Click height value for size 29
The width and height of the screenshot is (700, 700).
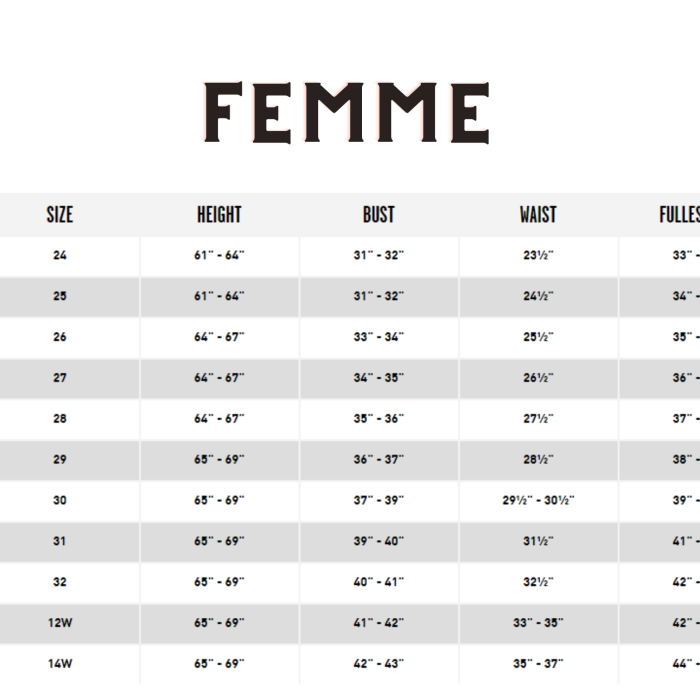pyautogui.click(x=219, y=459)
